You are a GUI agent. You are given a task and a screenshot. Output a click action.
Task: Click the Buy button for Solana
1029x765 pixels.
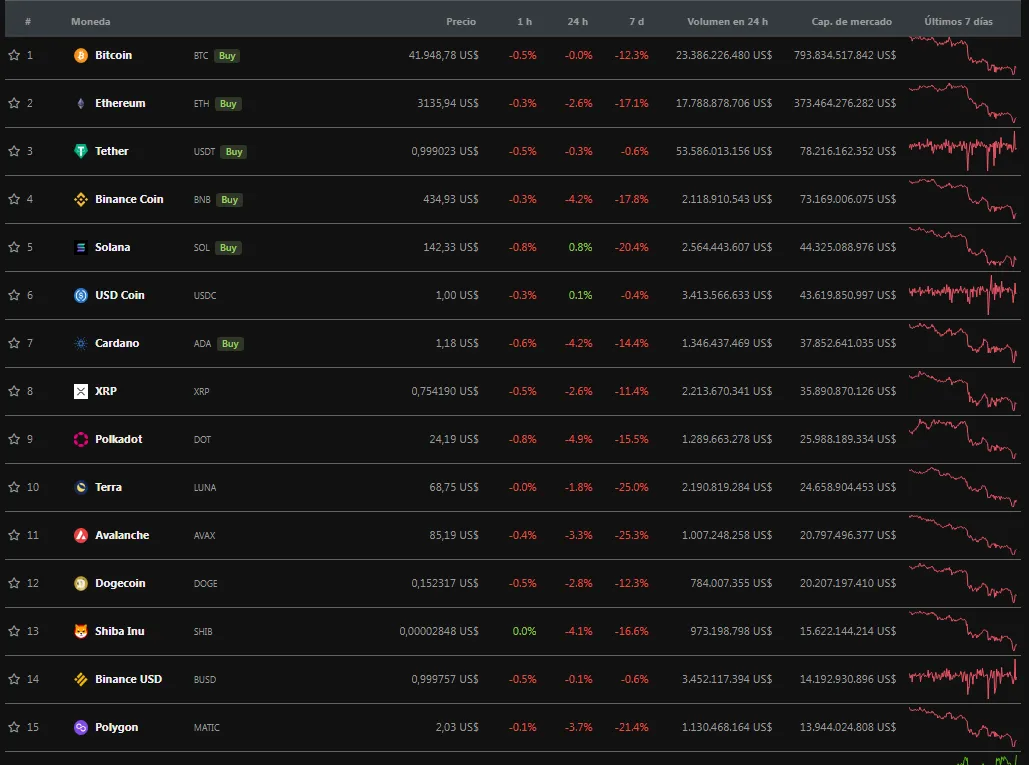tap(228, 247)
